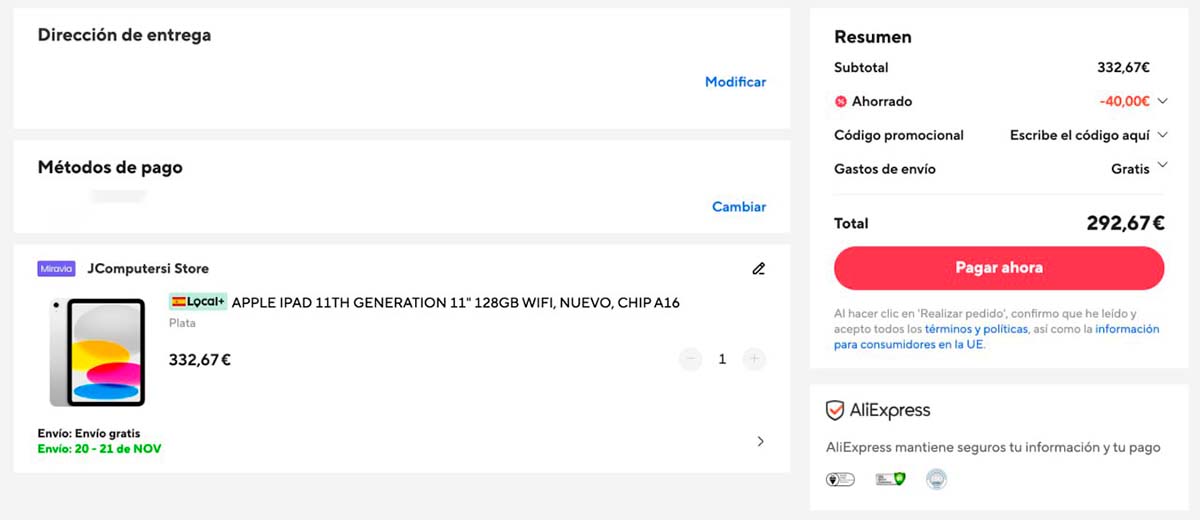Click the AliExpress shield logo
This screenshot has width=1200, height=520.
[835, 411]
